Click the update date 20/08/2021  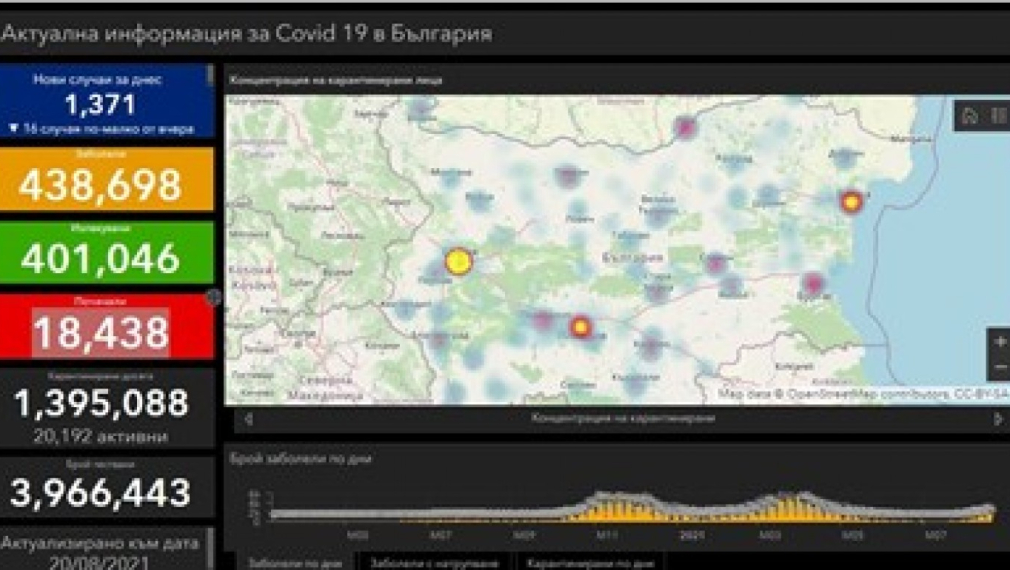pos(99,562)
